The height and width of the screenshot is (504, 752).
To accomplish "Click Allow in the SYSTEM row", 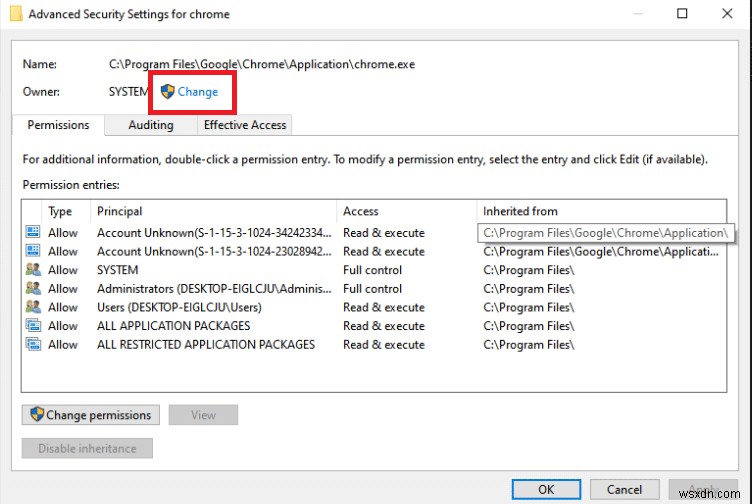I will click(x=63, y=270).
